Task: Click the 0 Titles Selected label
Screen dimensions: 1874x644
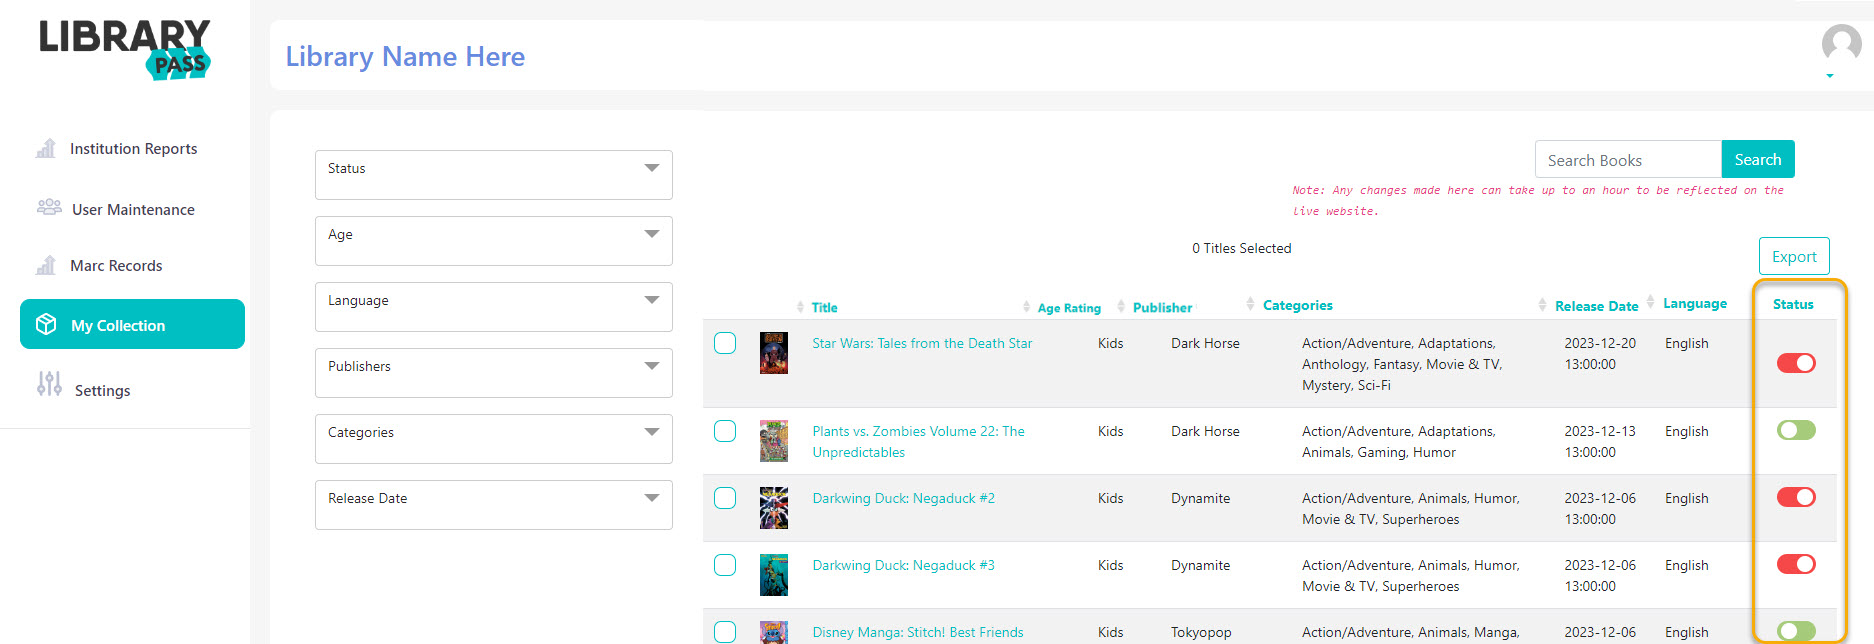Action: click(1241, 248)
